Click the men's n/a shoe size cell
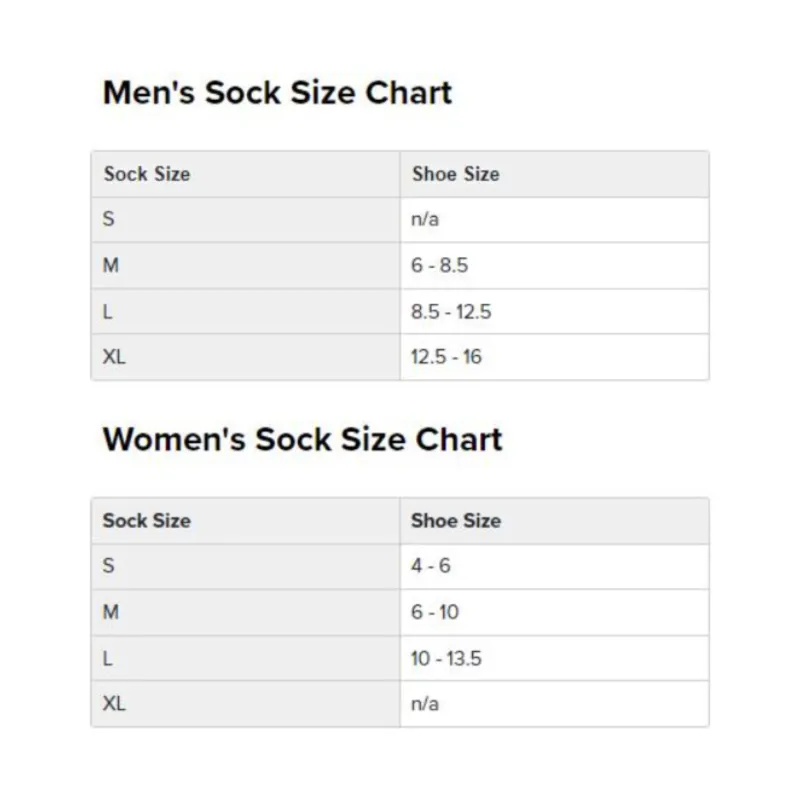The width and height of the screenshot is (800, 800). [425, 219]
